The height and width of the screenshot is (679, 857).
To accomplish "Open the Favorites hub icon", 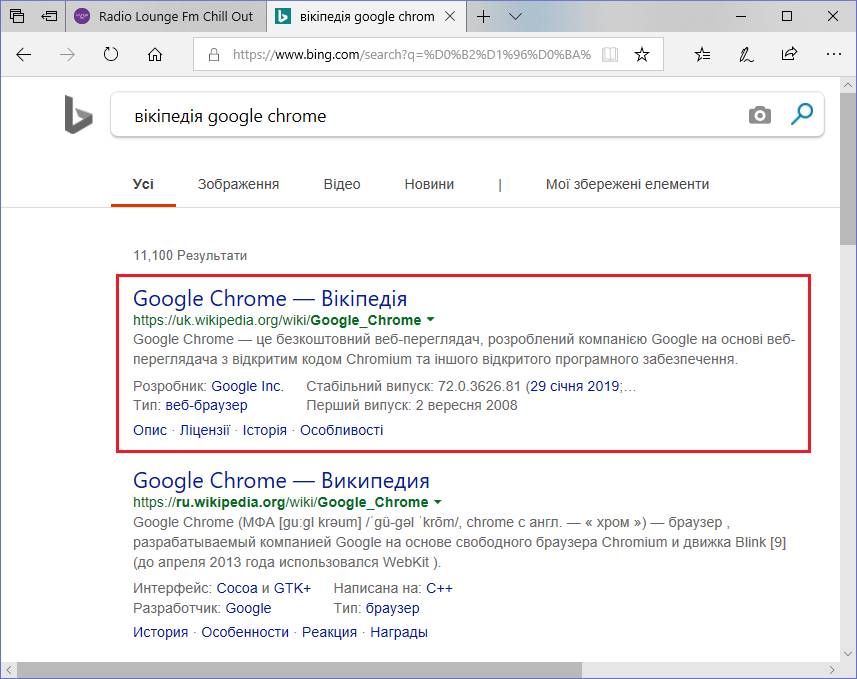I will pos(702,54).
